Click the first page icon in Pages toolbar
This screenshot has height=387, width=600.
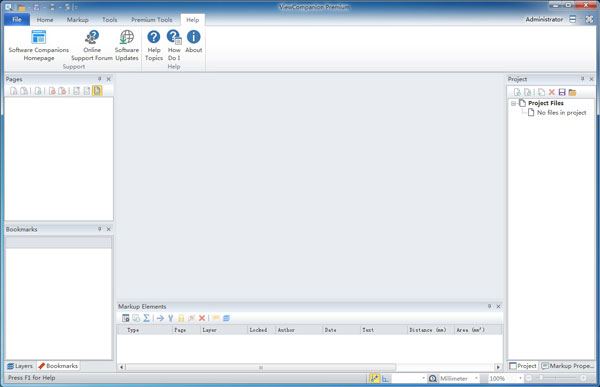(x=13, y=91)
